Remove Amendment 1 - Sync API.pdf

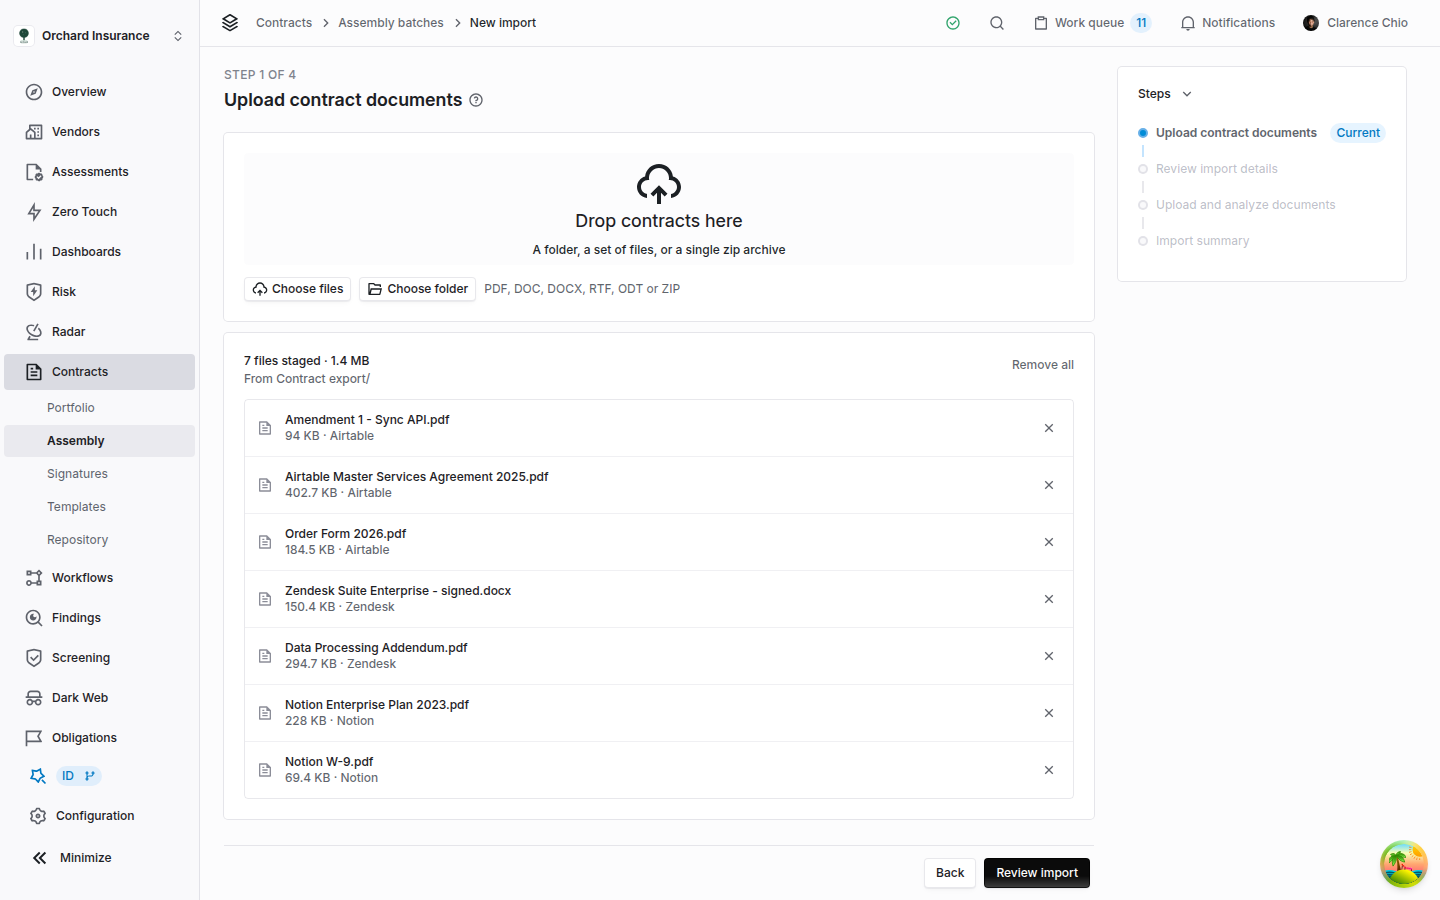tap(1049, 428)
